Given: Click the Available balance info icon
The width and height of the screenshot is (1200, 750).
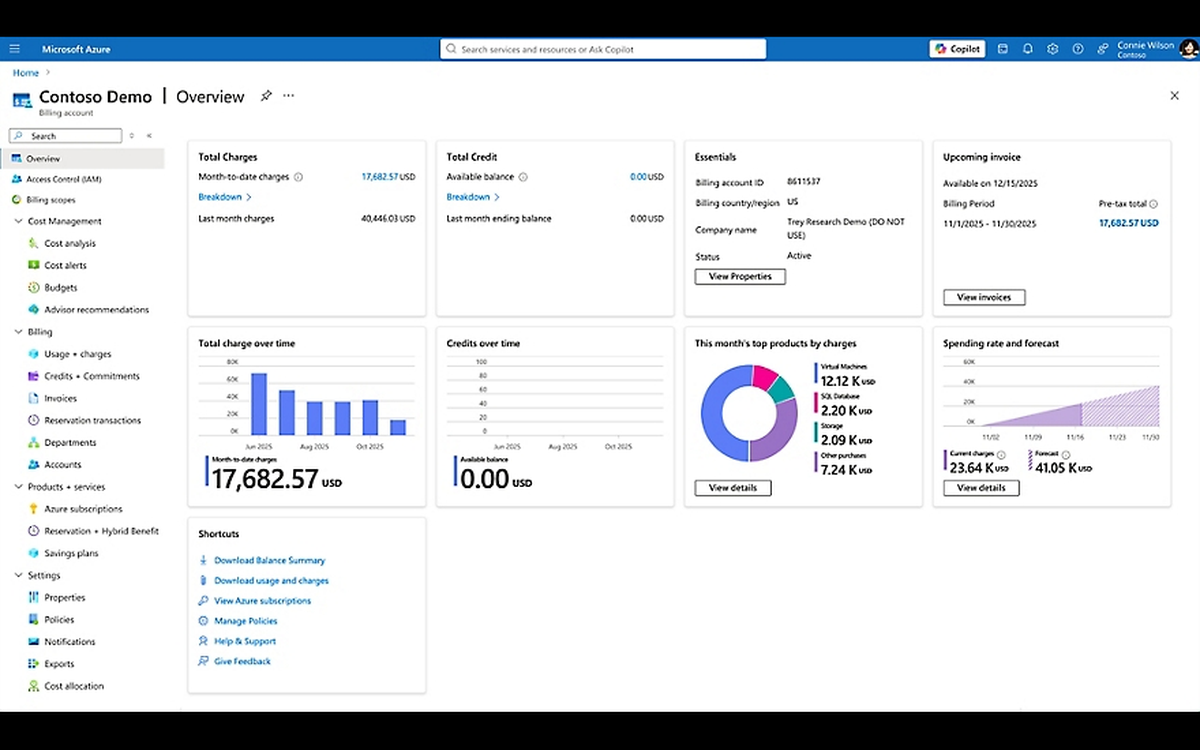Looking at the screenshot, I should click(523, 177).
